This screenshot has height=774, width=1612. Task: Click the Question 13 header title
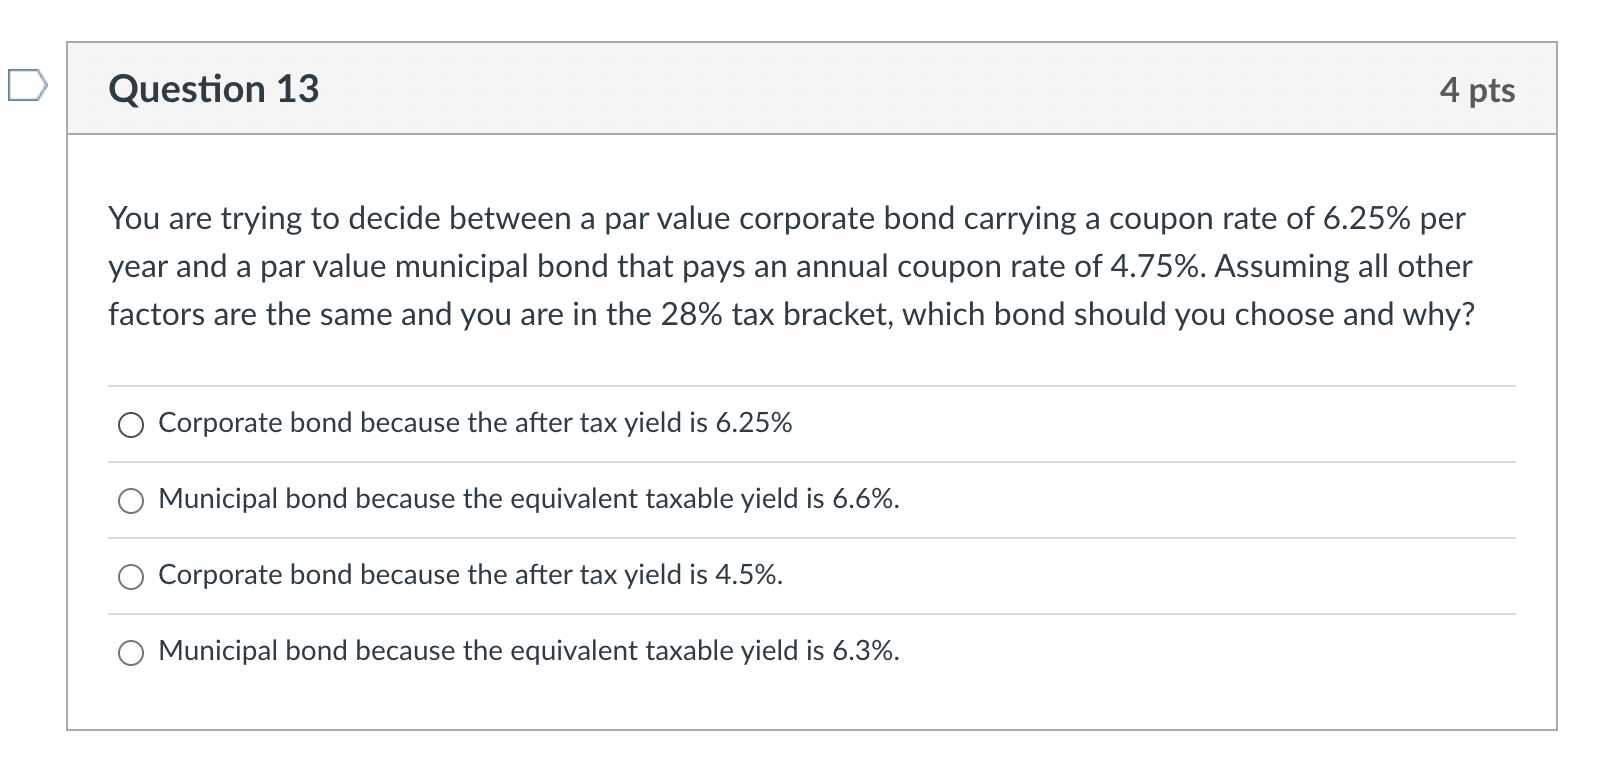point(213,89)
